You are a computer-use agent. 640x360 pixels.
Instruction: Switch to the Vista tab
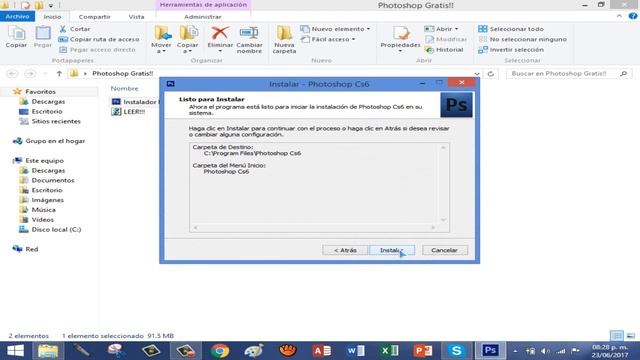click(x=136, y=17)
